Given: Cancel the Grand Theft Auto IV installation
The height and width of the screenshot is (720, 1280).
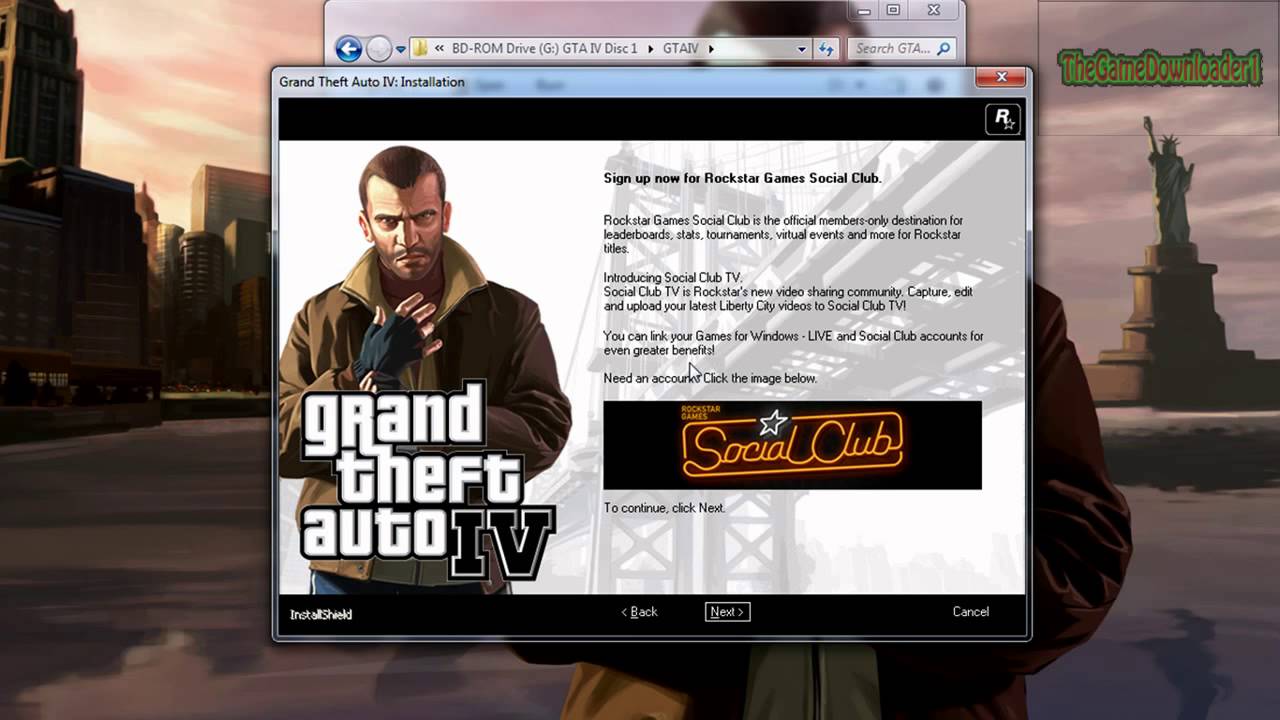Looking at the screenshot, I should pyautogui.click(x=970, y=612).
